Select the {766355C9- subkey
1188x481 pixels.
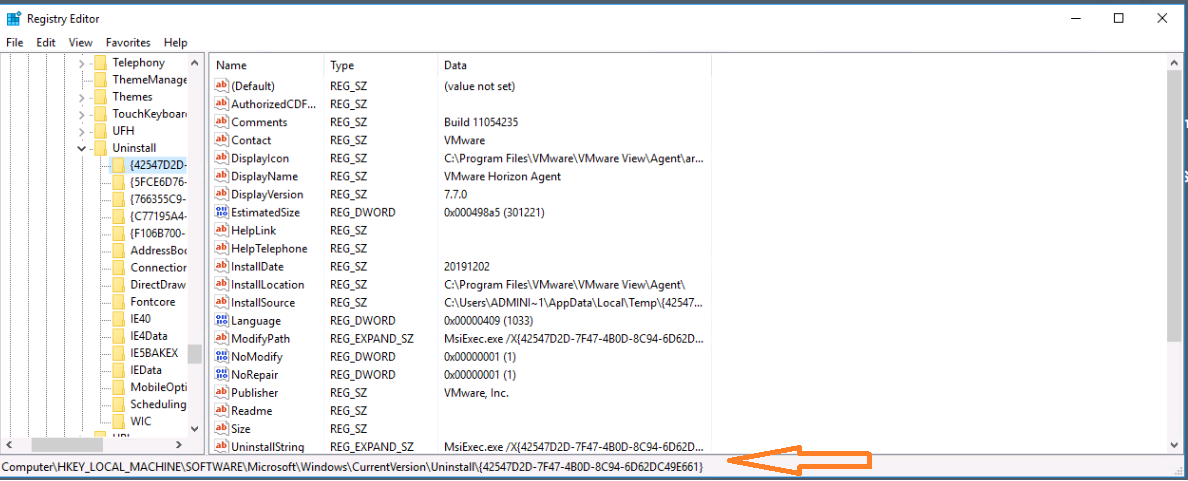pos(158,199)
